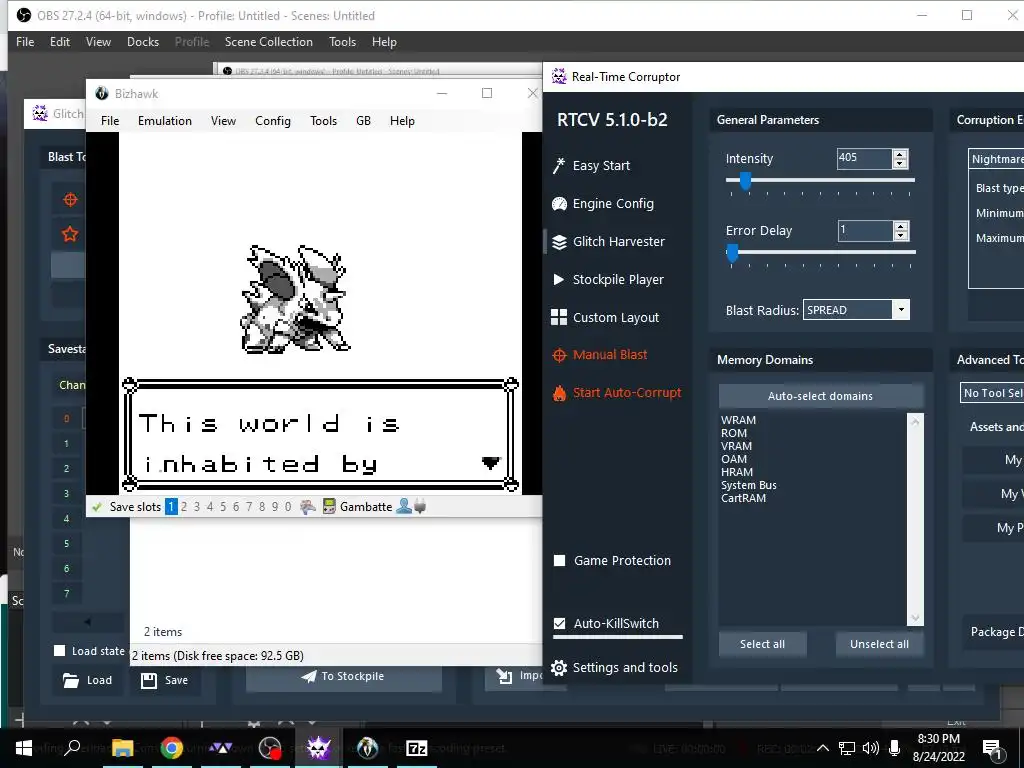Image resolution: width=1024 pixels, height=768 pixels.
Task: Click the Load folder icon in Glitch Harvester
Action: [71, 680]
